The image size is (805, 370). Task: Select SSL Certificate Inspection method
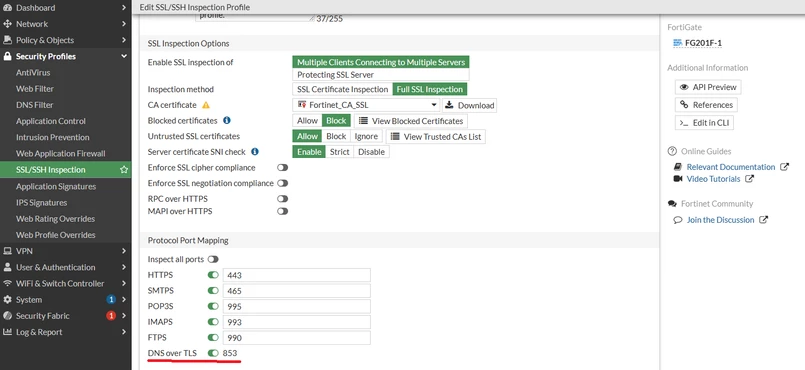pos(342,89)
